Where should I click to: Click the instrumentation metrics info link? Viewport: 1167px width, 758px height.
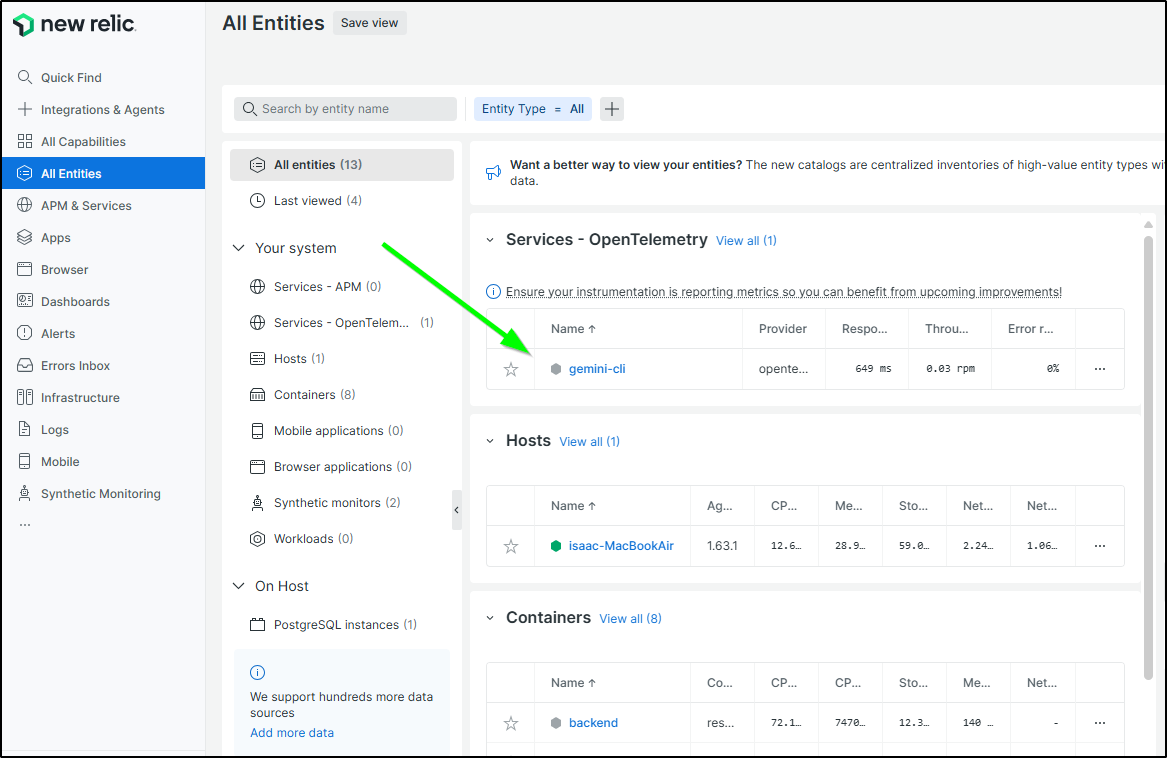784,292
